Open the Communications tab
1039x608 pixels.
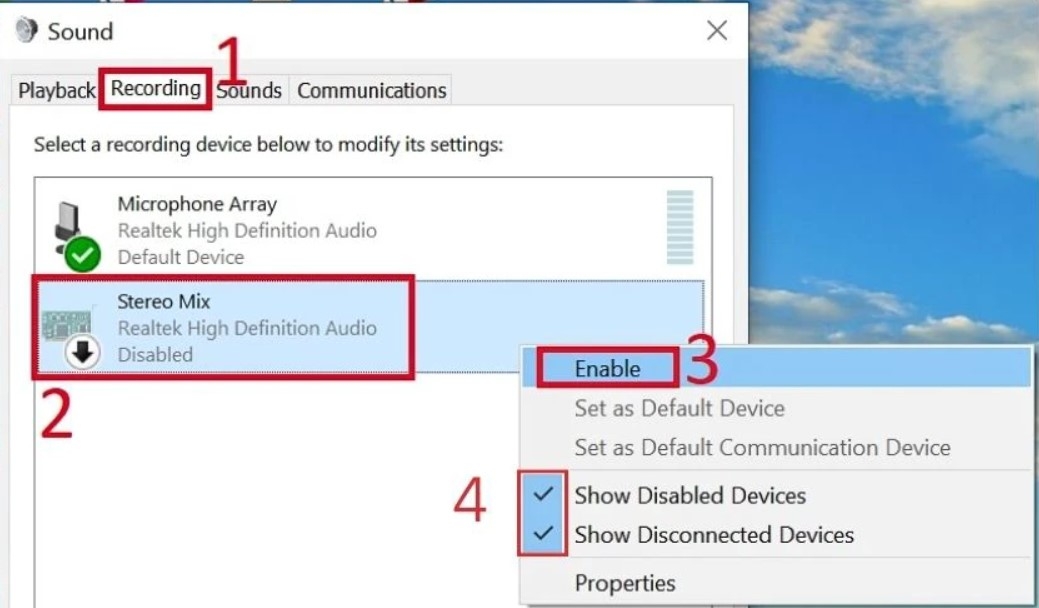[372, 90]
